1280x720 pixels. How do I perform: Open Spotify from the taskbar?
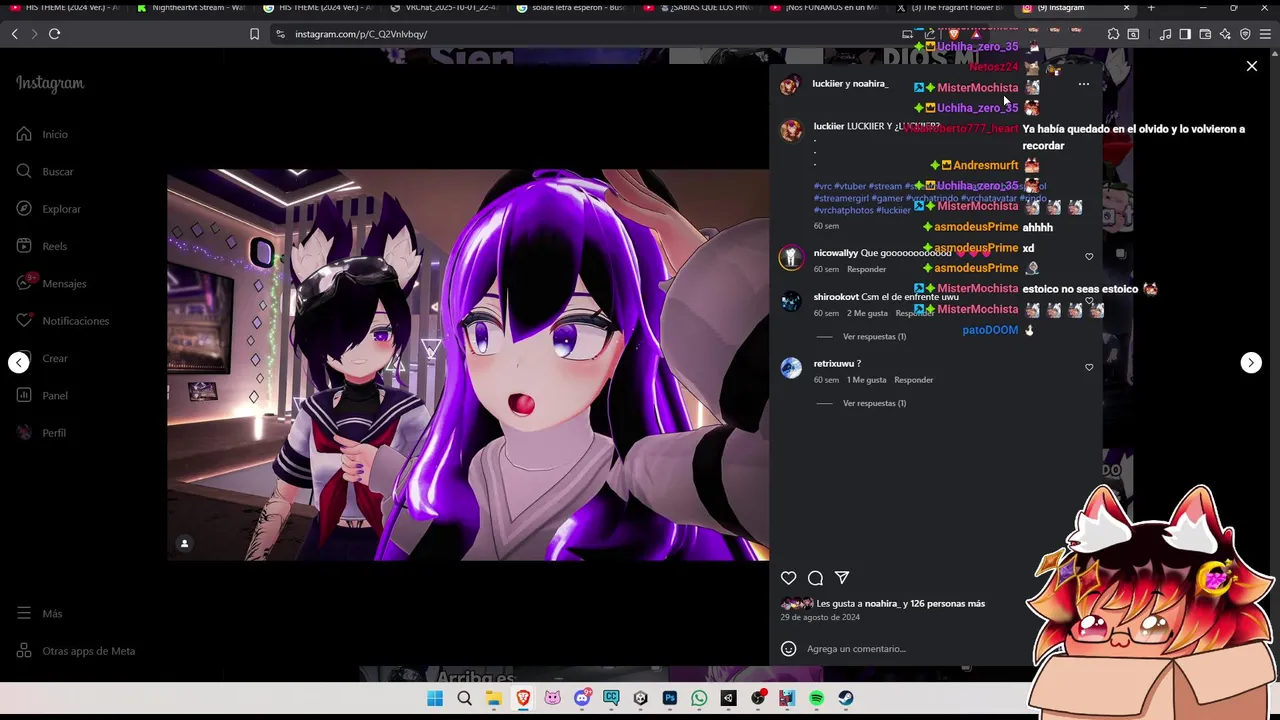(x=817, y=699)
